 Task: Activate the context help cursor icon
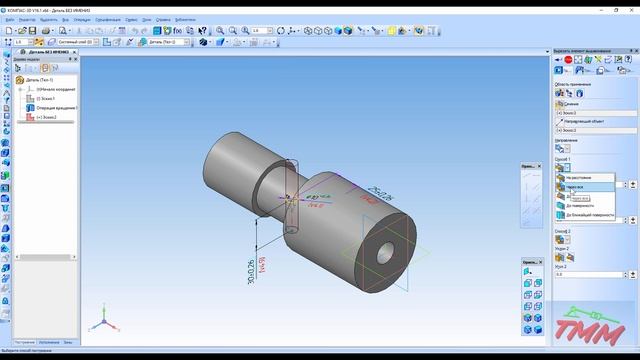tap(202, 31)
